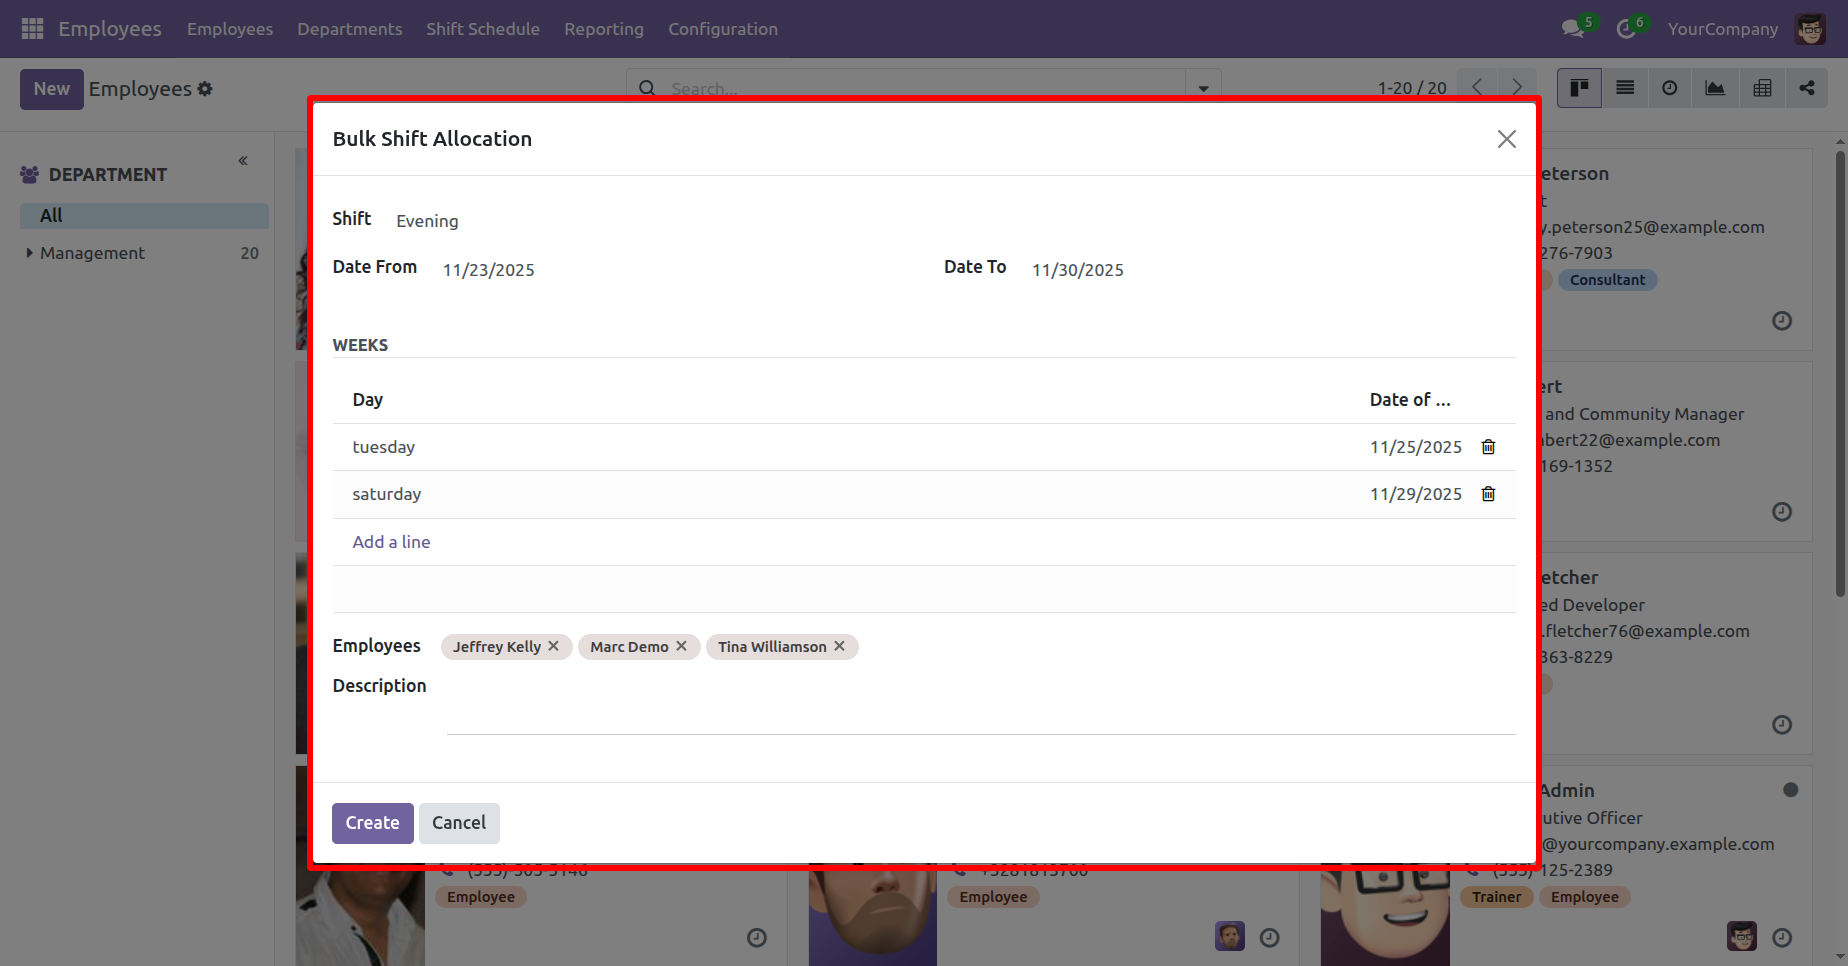Open the activities clock icon in navbar
Image resolution: width=1848 pixels, height=966 pixels.
pos(1626,29)
